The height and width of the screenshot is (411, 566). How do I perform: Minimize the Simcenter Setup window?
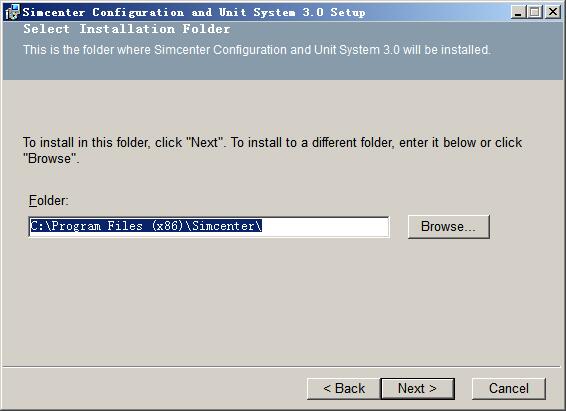pyautogui.click(x=518, y=12)
